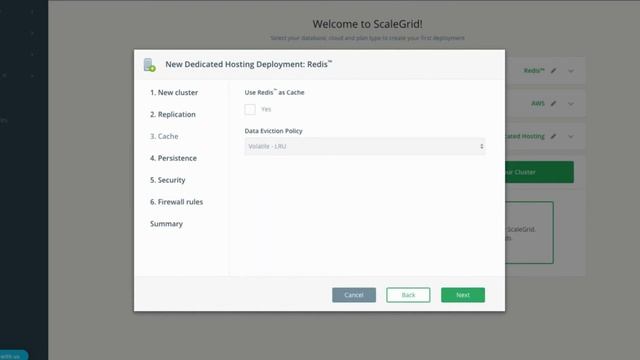Screen dimensions: 640x360
Task: Edit the Redis selection with pencil icon
Action: 553,71
